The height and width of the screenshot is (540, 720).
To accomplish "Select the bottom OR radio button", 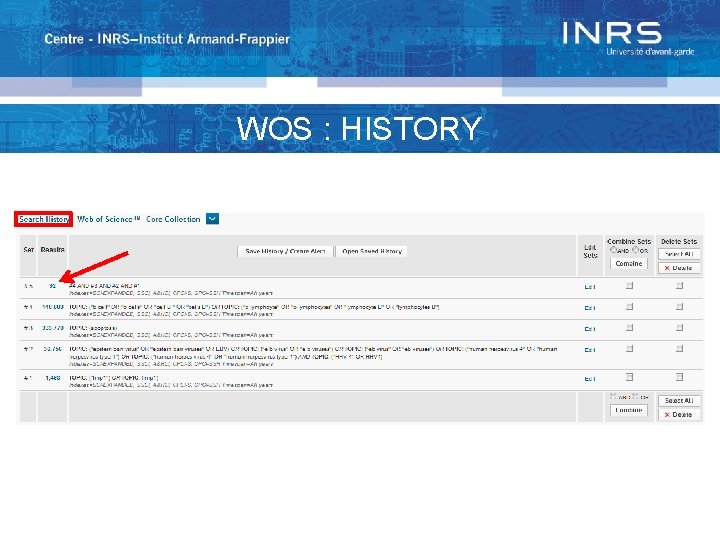I will coord(636,396).
